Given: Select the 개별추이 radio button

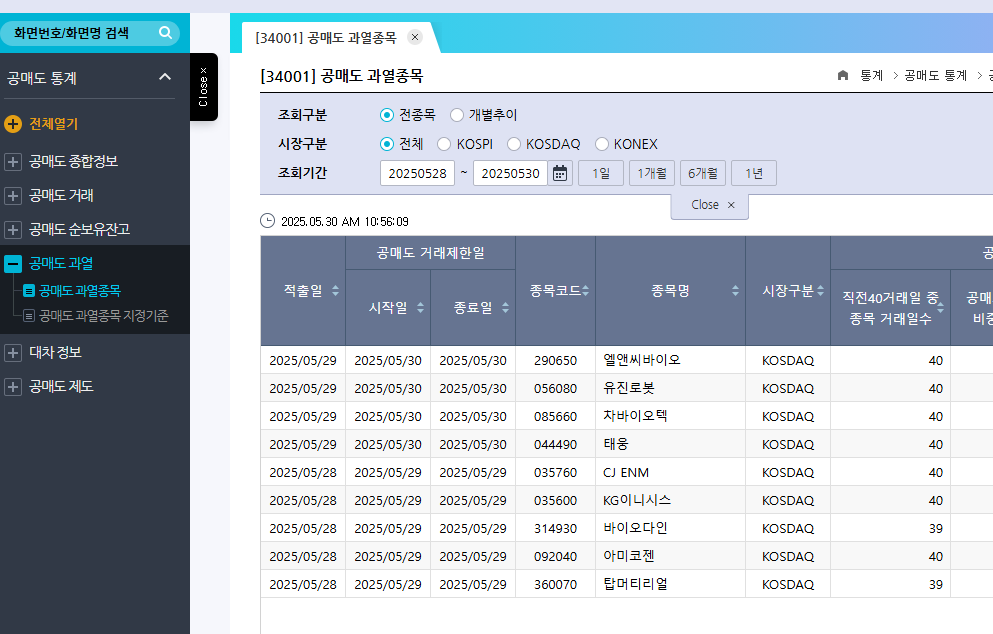Looking at the screenshot, I should point(457,115).
